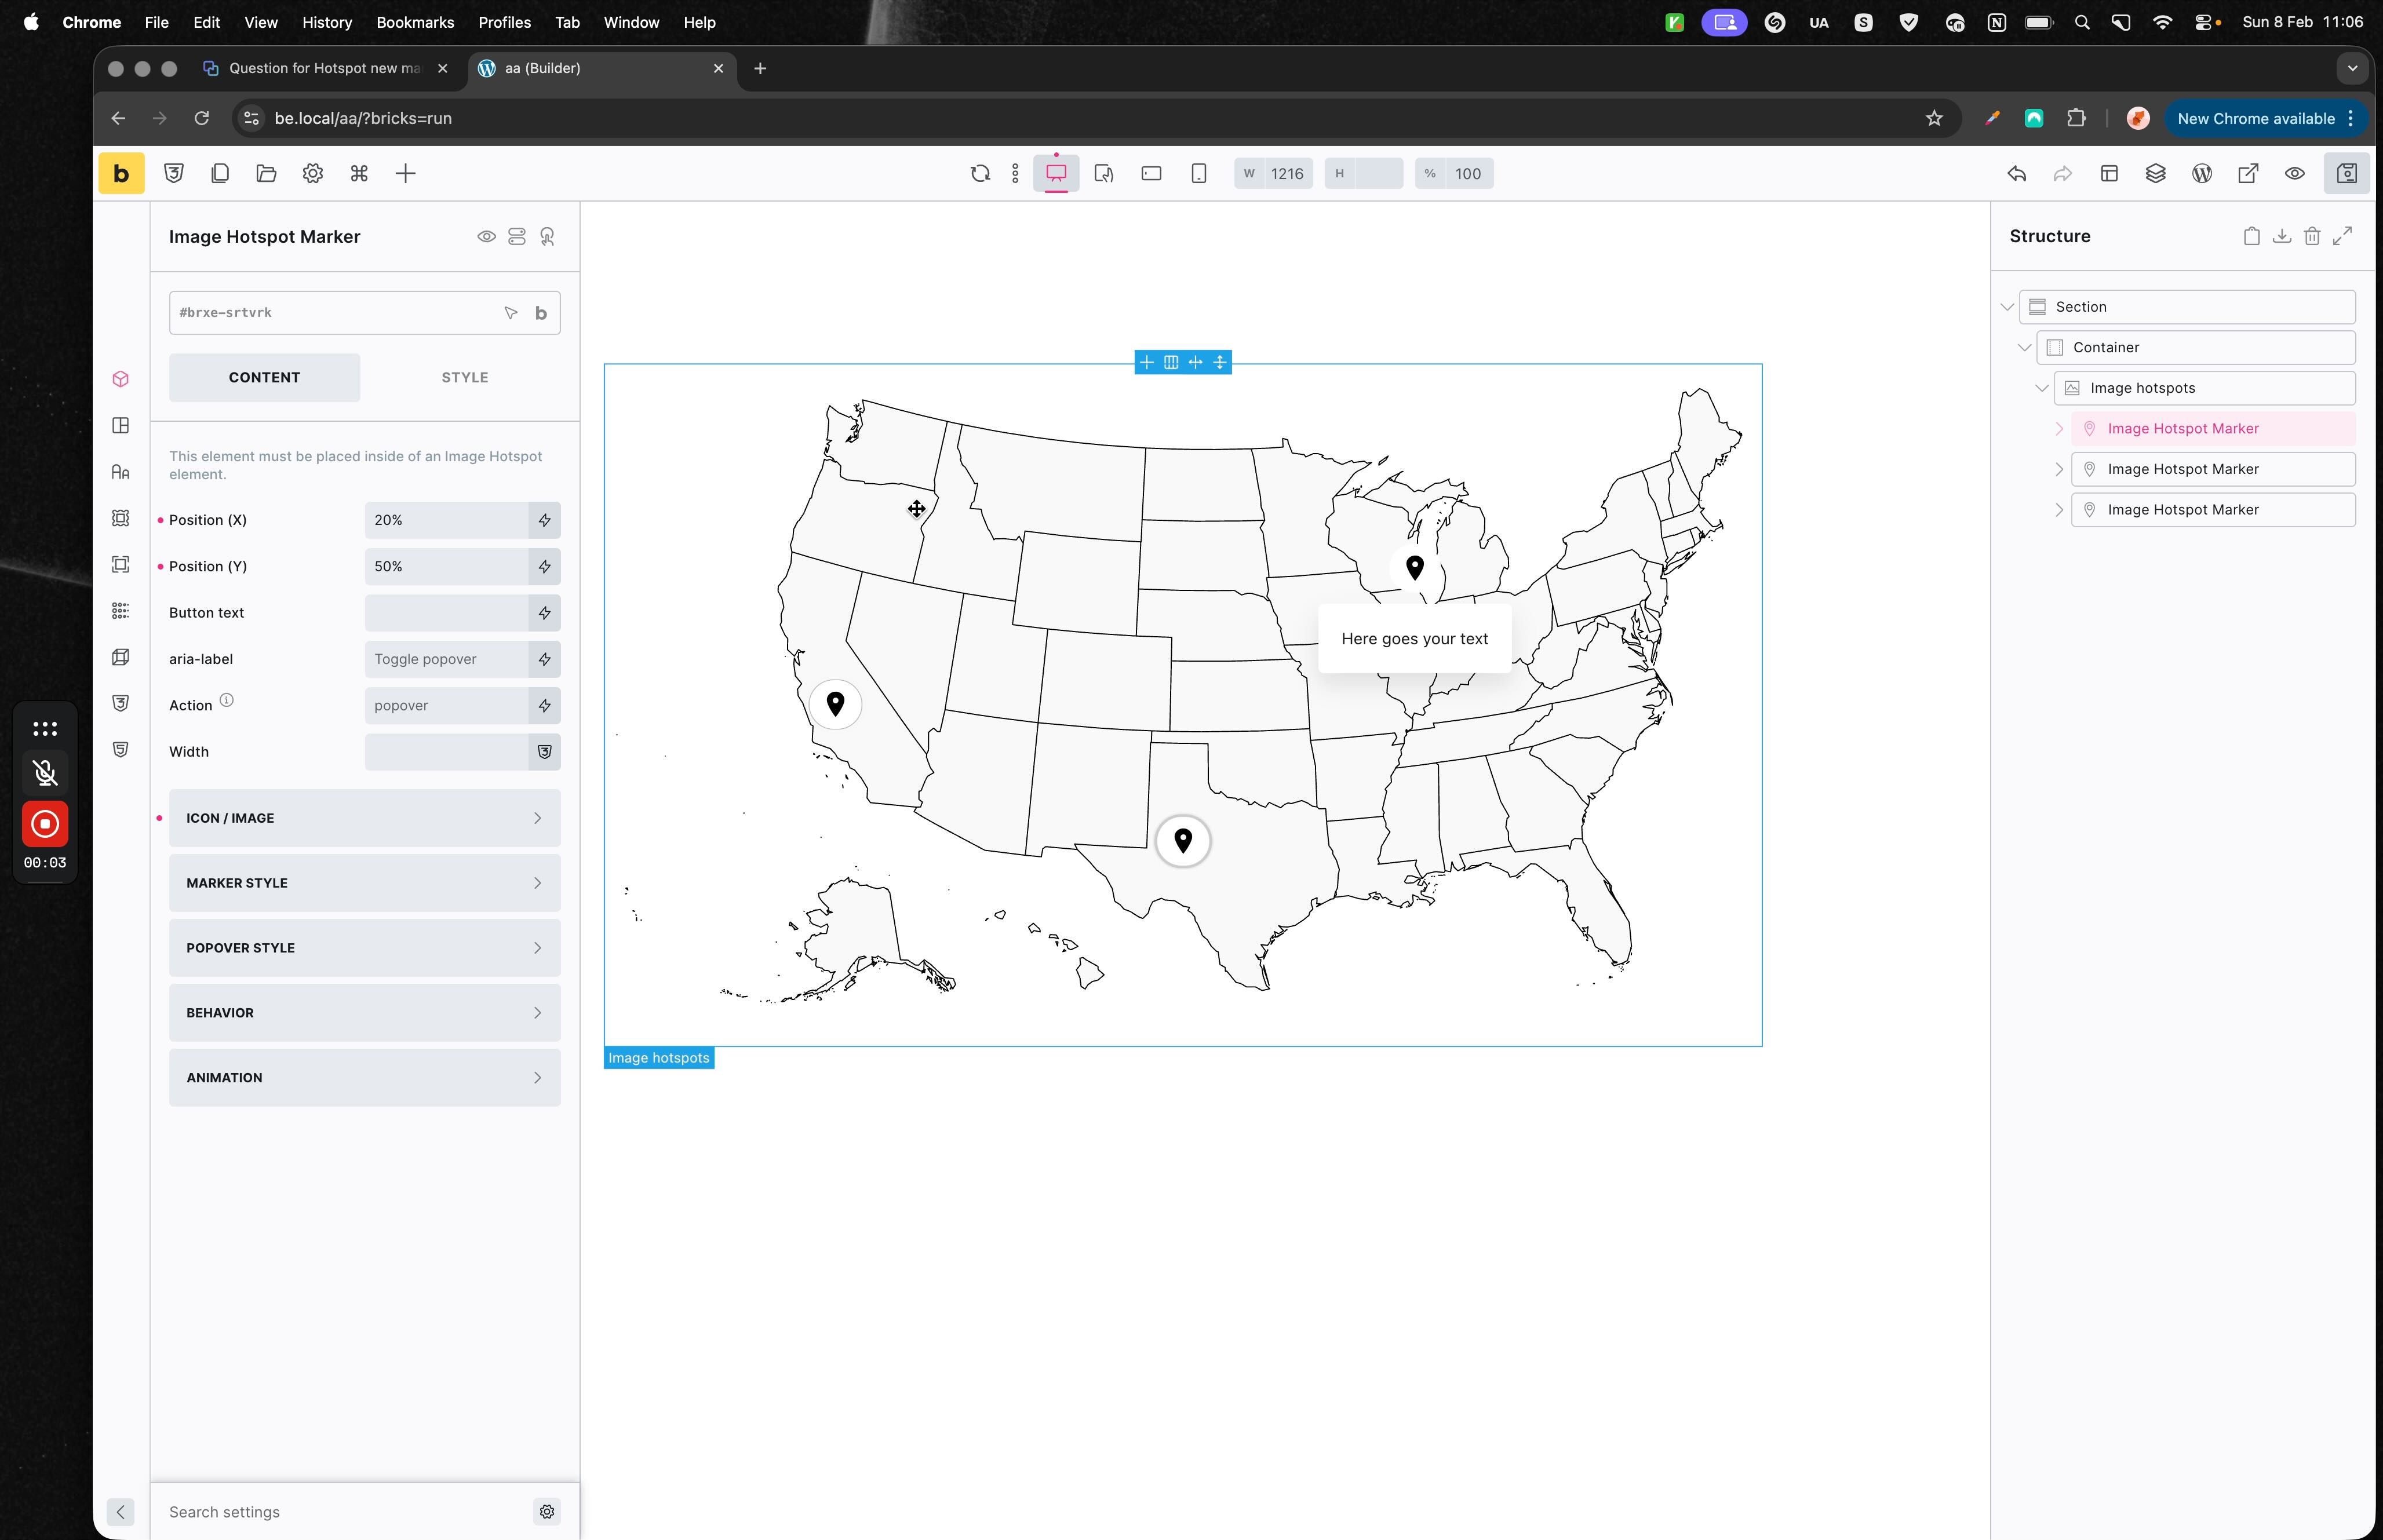2383x1540 pixels.
Task: Click the add element plus icon
Action: [405, 174]
